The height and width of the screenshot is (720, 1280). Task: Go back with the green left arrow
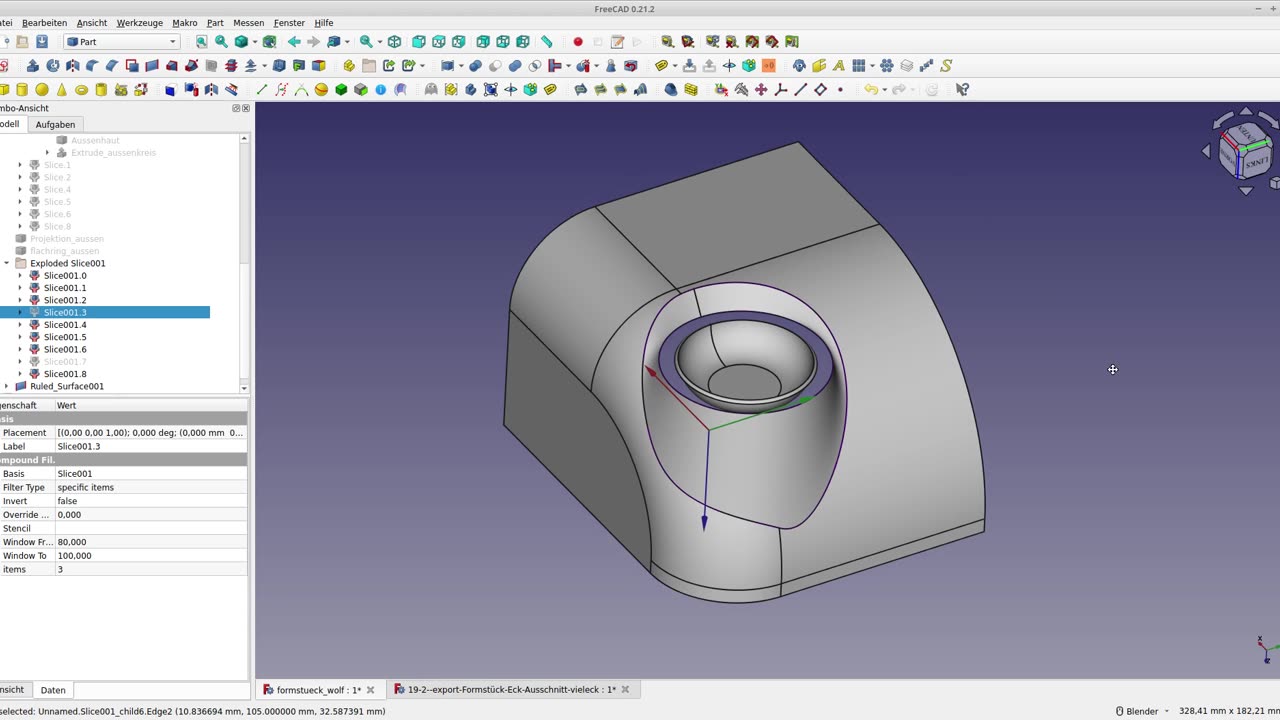(294, 42)
